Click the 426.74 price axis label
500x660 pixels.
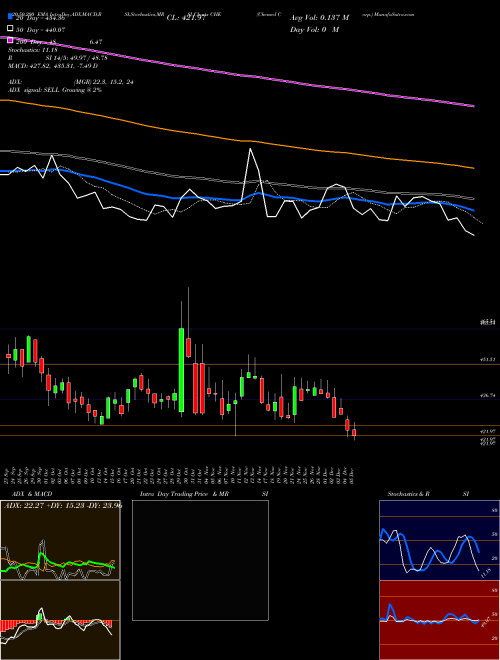(488, 396)
